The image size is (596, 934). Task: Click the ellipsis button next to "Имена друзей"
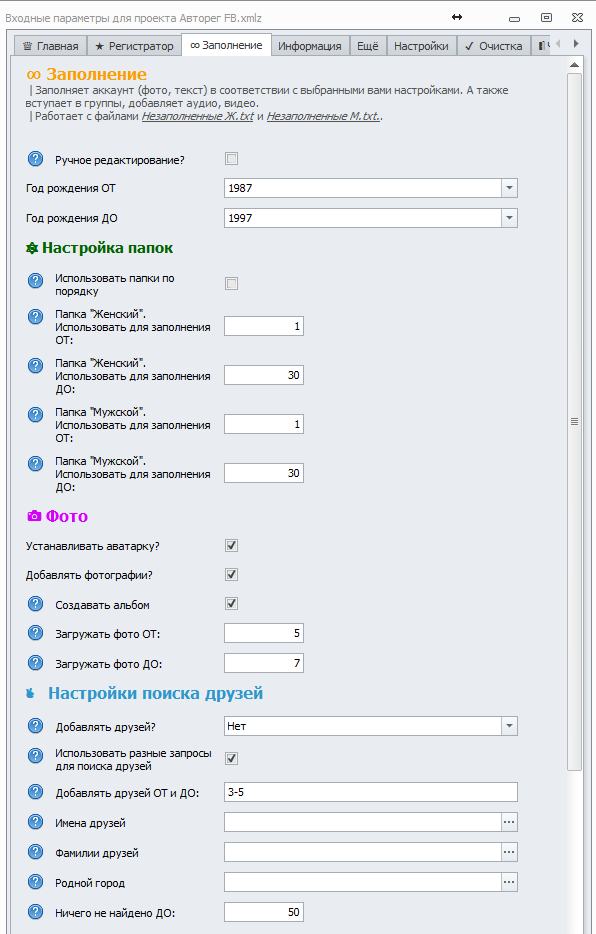click(509, 821)
